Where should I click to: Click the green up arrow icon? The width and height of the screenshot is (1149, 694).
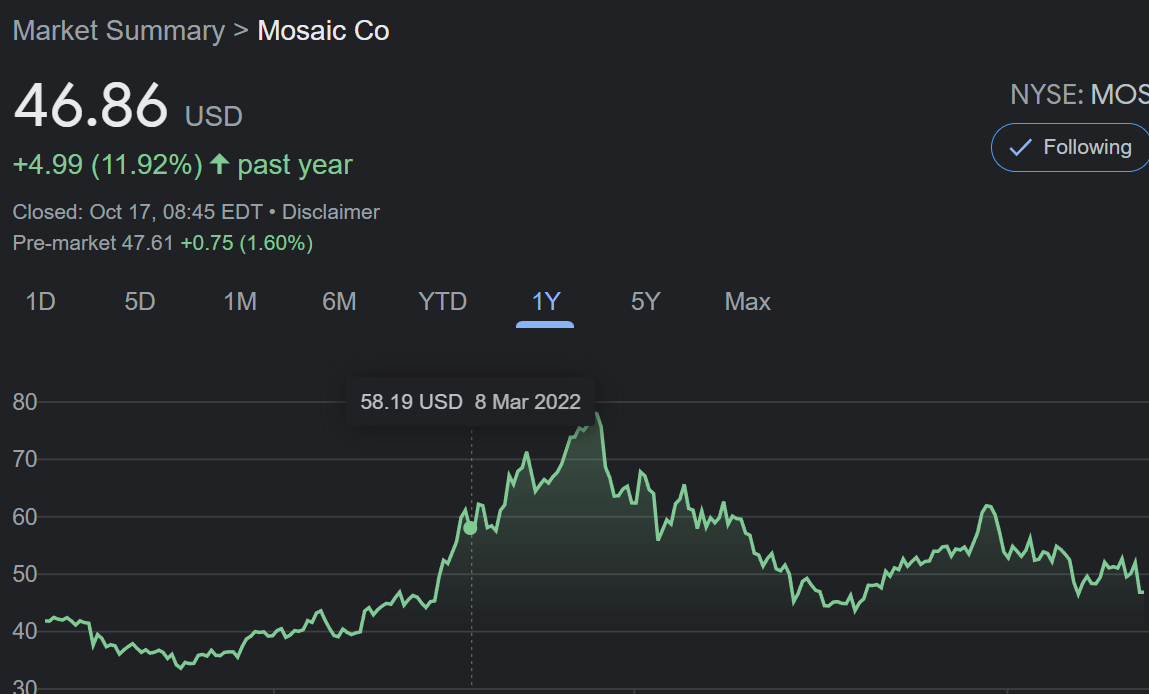[219, 163]
